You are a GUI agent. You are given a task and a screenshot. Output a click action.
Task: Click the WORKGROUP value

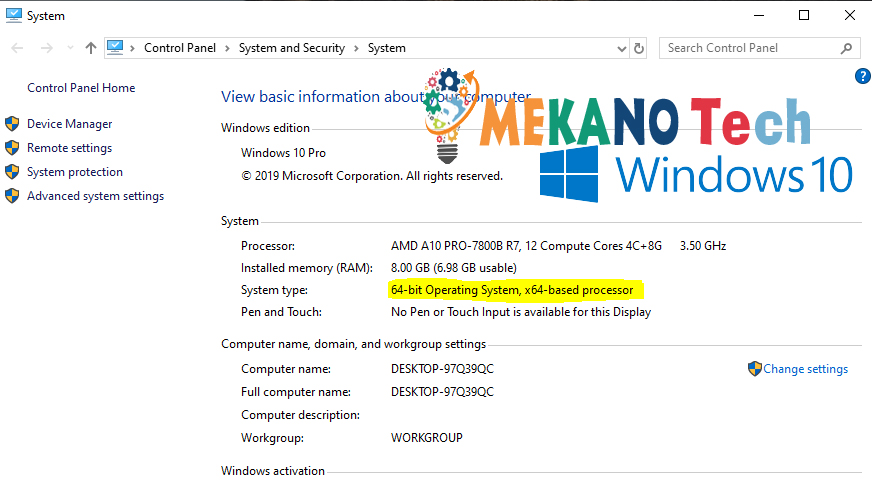coord(427,438)
